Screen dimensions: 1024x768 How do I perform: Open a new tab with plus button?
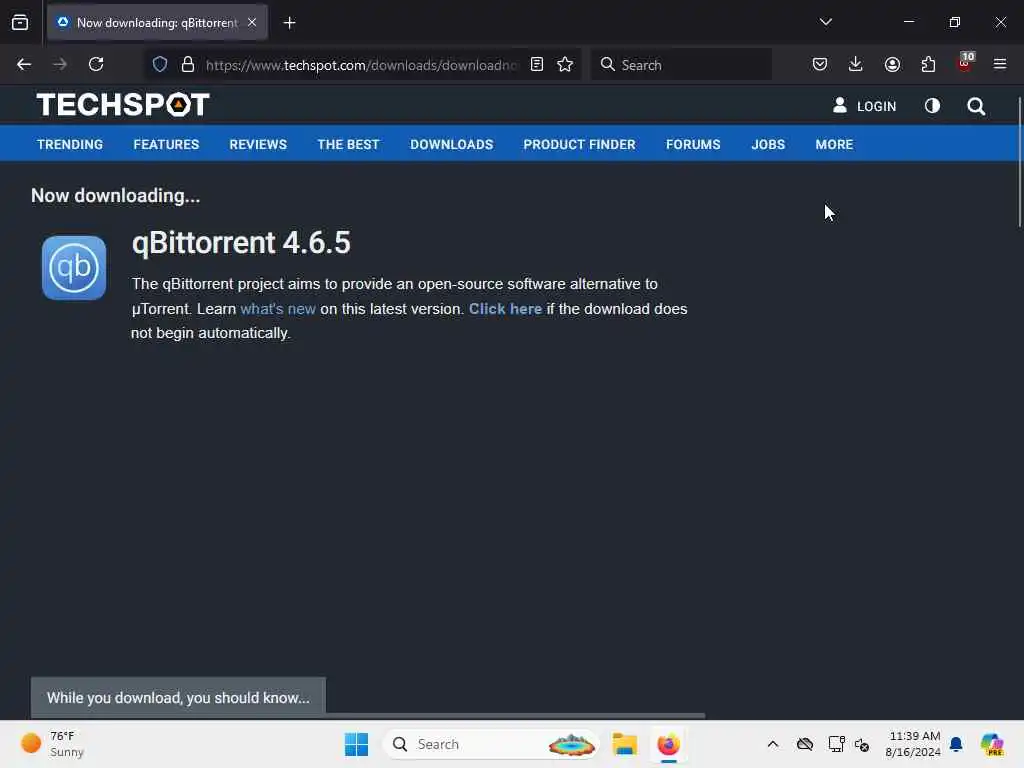point(289,23)
